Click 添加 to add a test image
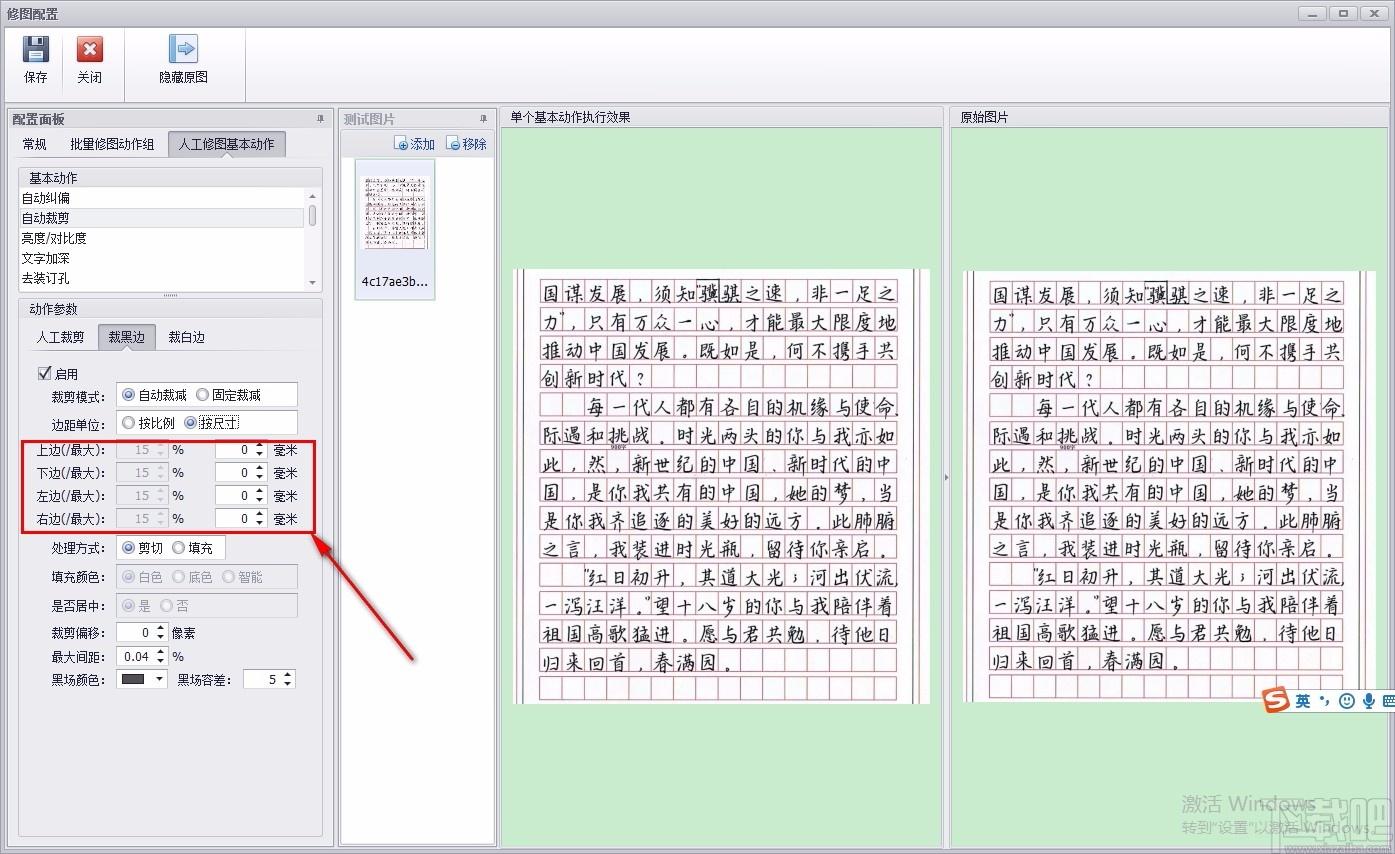 tap(415, 144)
